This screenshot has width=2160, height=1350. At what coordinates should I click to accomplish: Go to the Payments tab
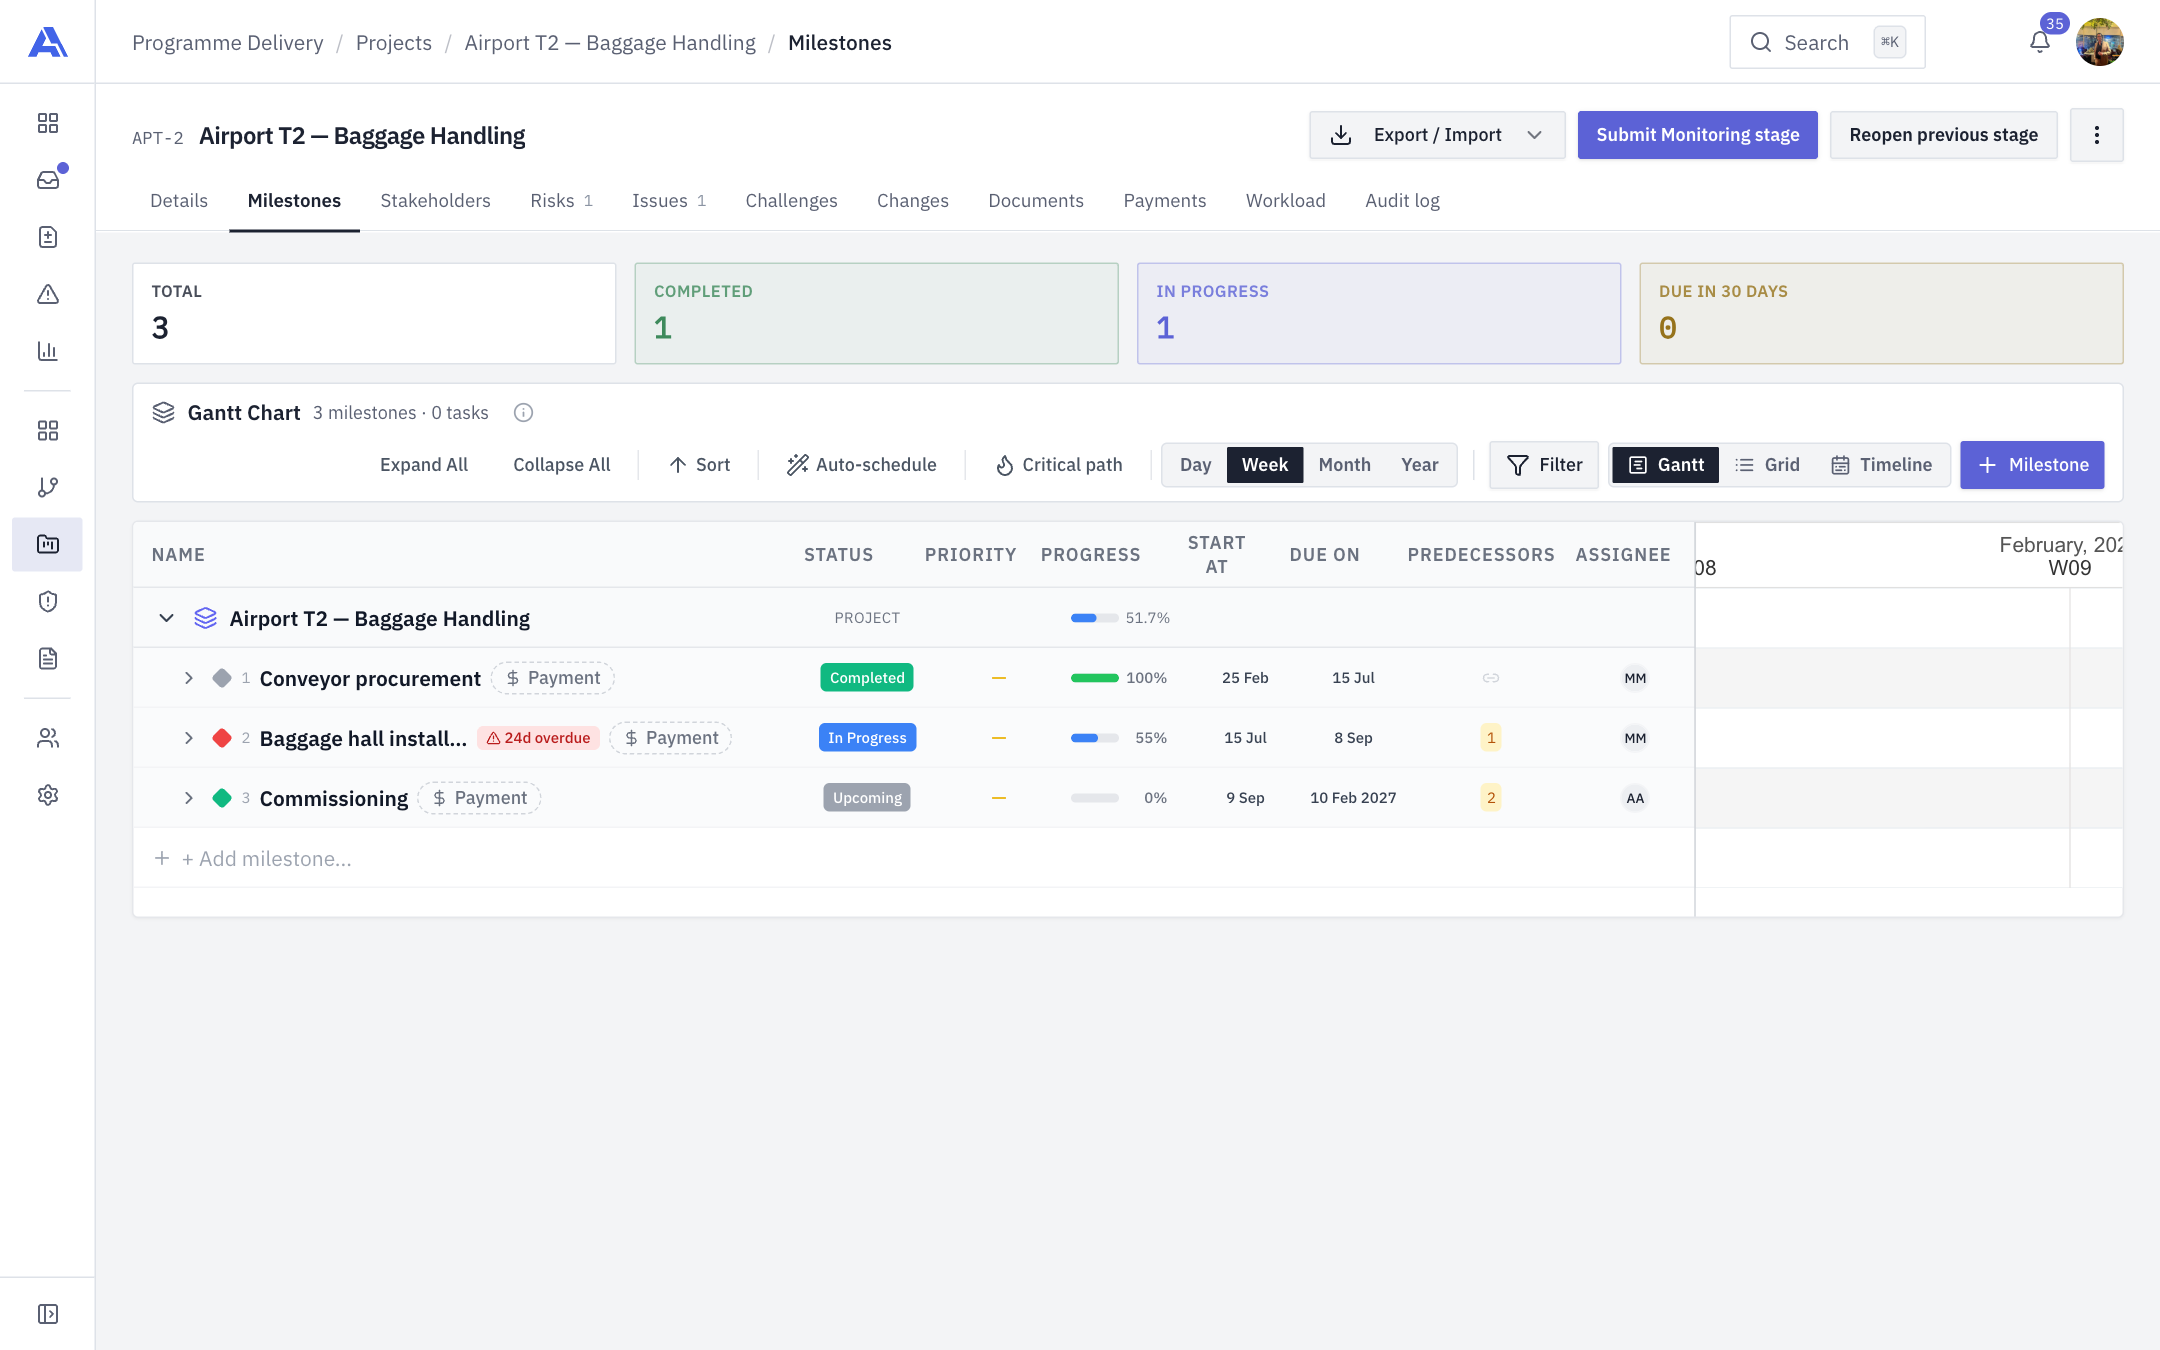(x=1164, y=201)
